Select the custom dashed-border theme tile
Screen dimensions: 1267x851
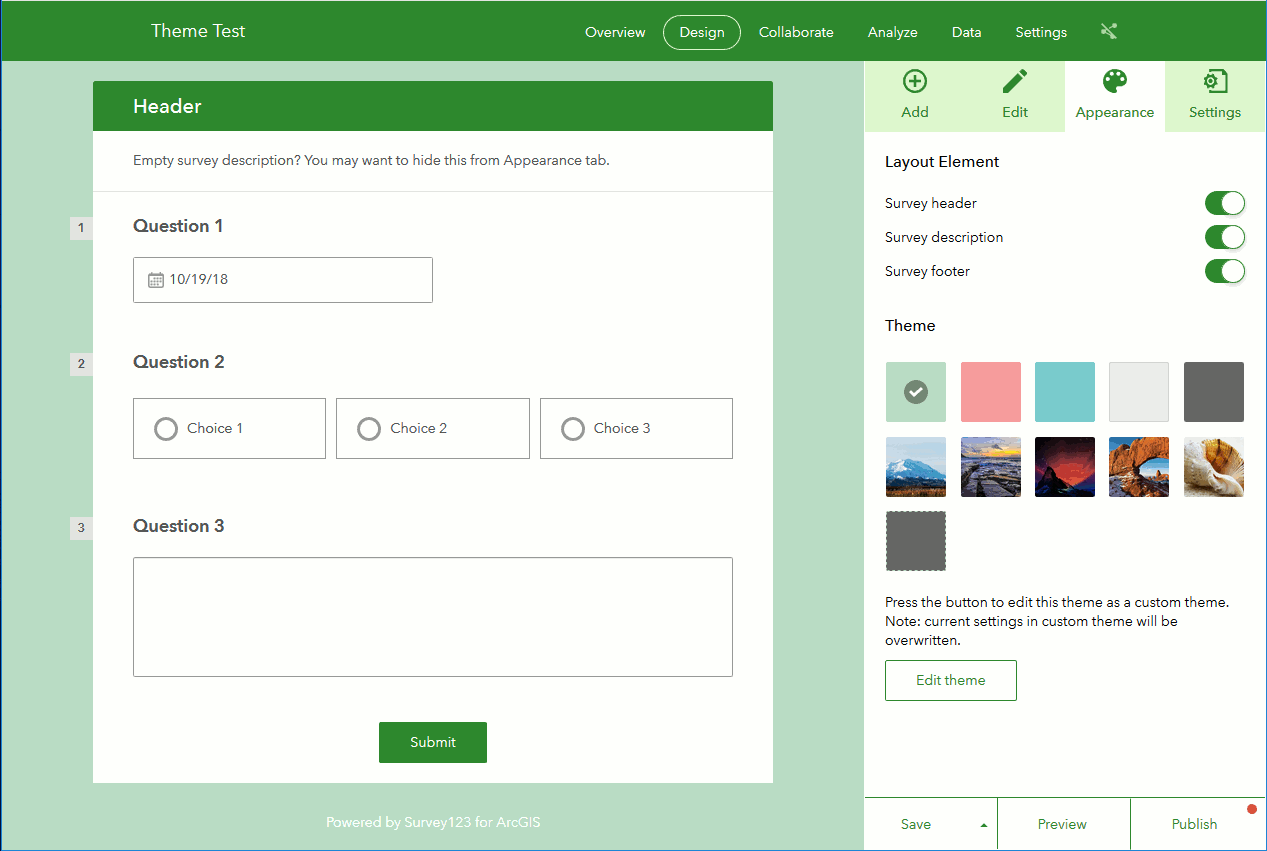tap(915, 541)
